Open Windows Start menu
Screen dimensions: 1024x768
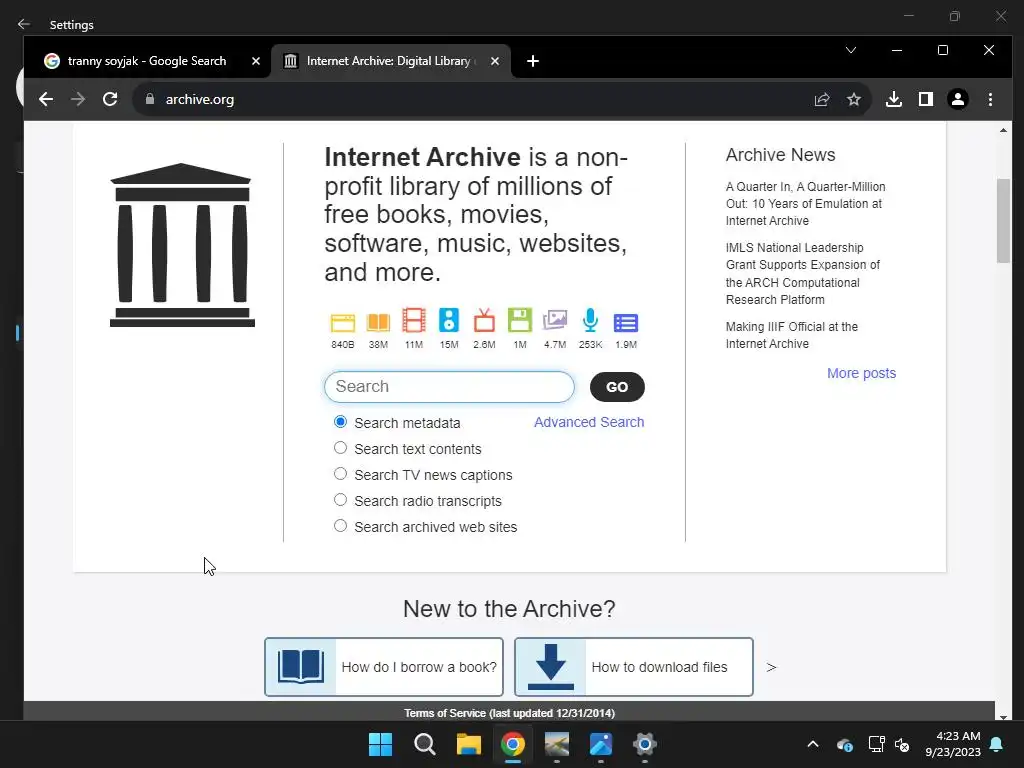point(380,744)
